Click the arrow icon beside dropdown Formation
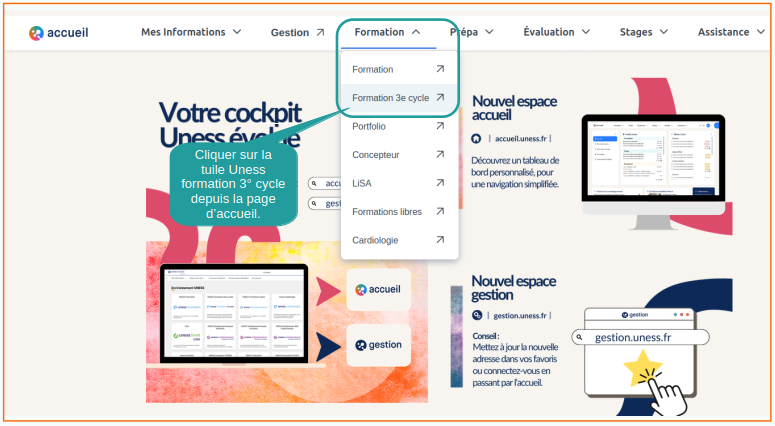Image resolution: width=775 pixels, height=426 pixels. [x=440, y=69]
